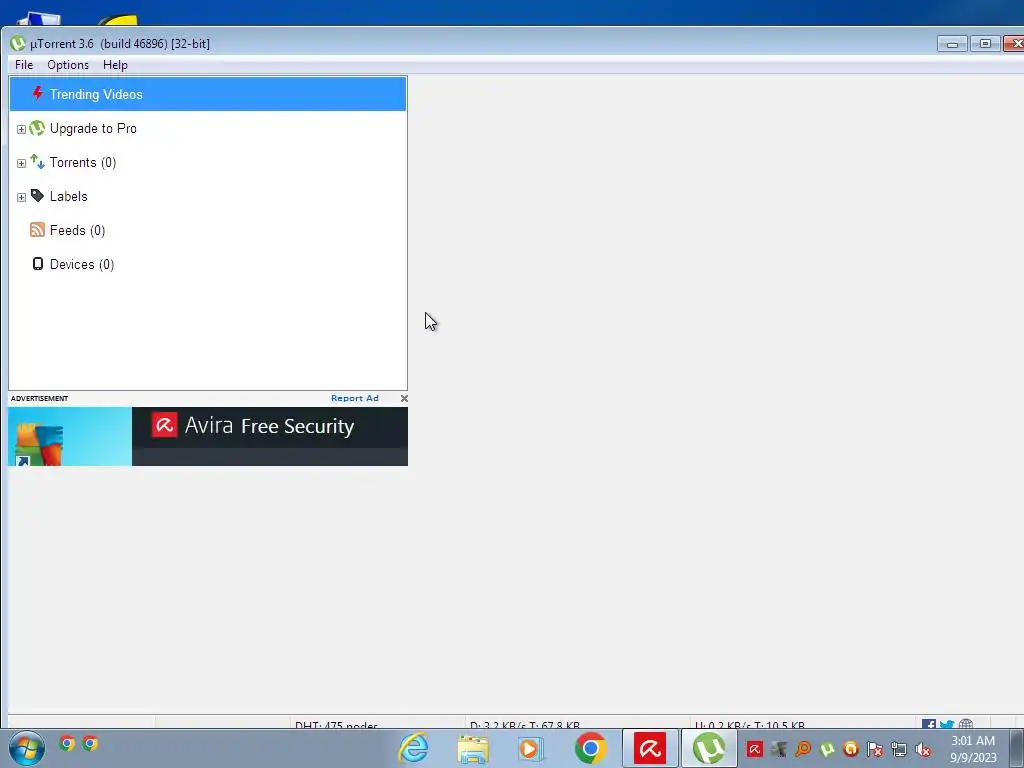
Task: Click the muted volume tray icon
Action: pos(923,749)
